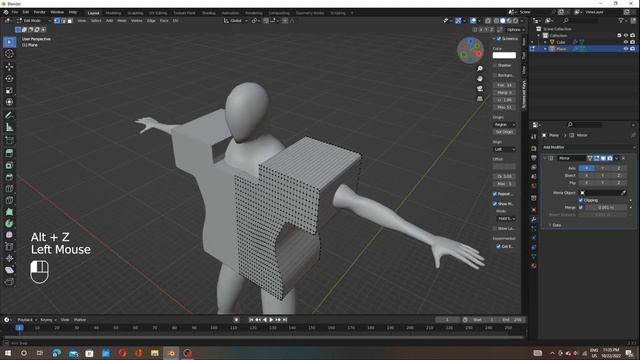The height and width of the screenshot is (360, 640).
Task: Hide the Cube object in outliner
Action: [x=626, y=42]
